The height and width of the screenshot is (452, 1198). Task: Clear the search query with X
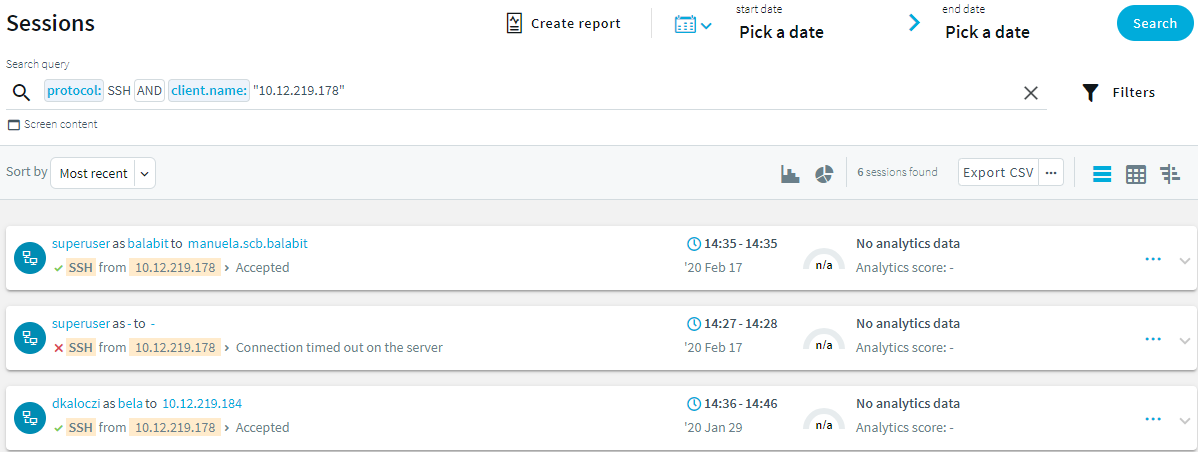coord(1031,93)
